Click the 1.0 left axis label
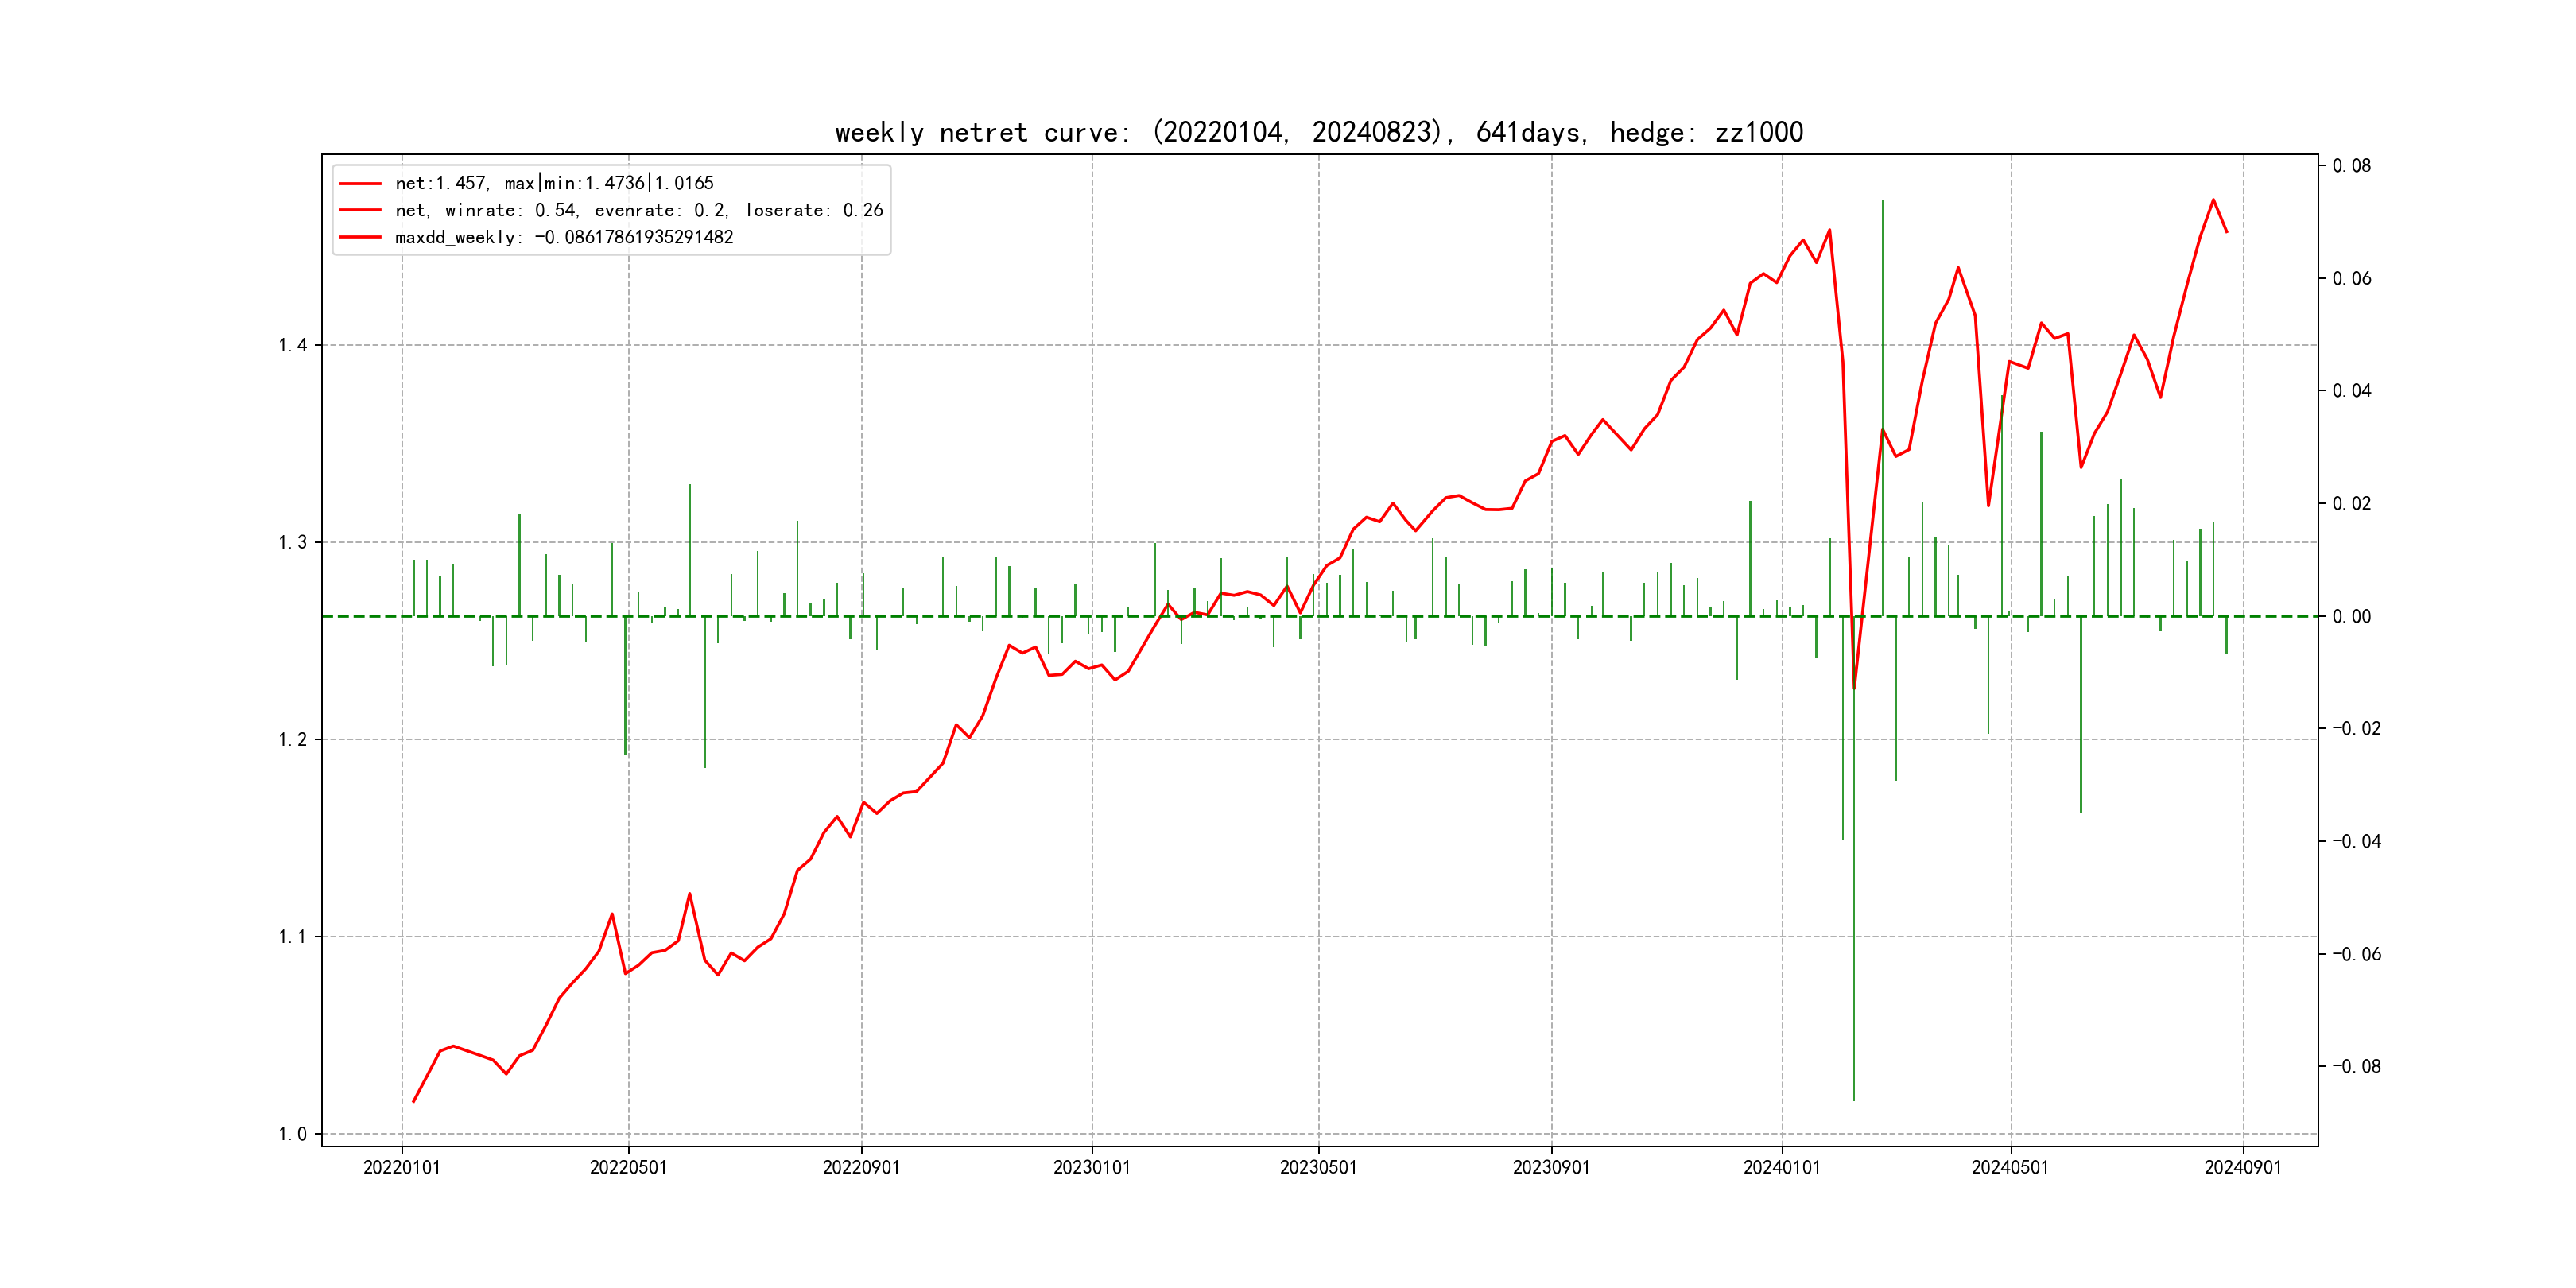The height and width of the screenshot is (1288, 2576). click(x=292, y=1134)
